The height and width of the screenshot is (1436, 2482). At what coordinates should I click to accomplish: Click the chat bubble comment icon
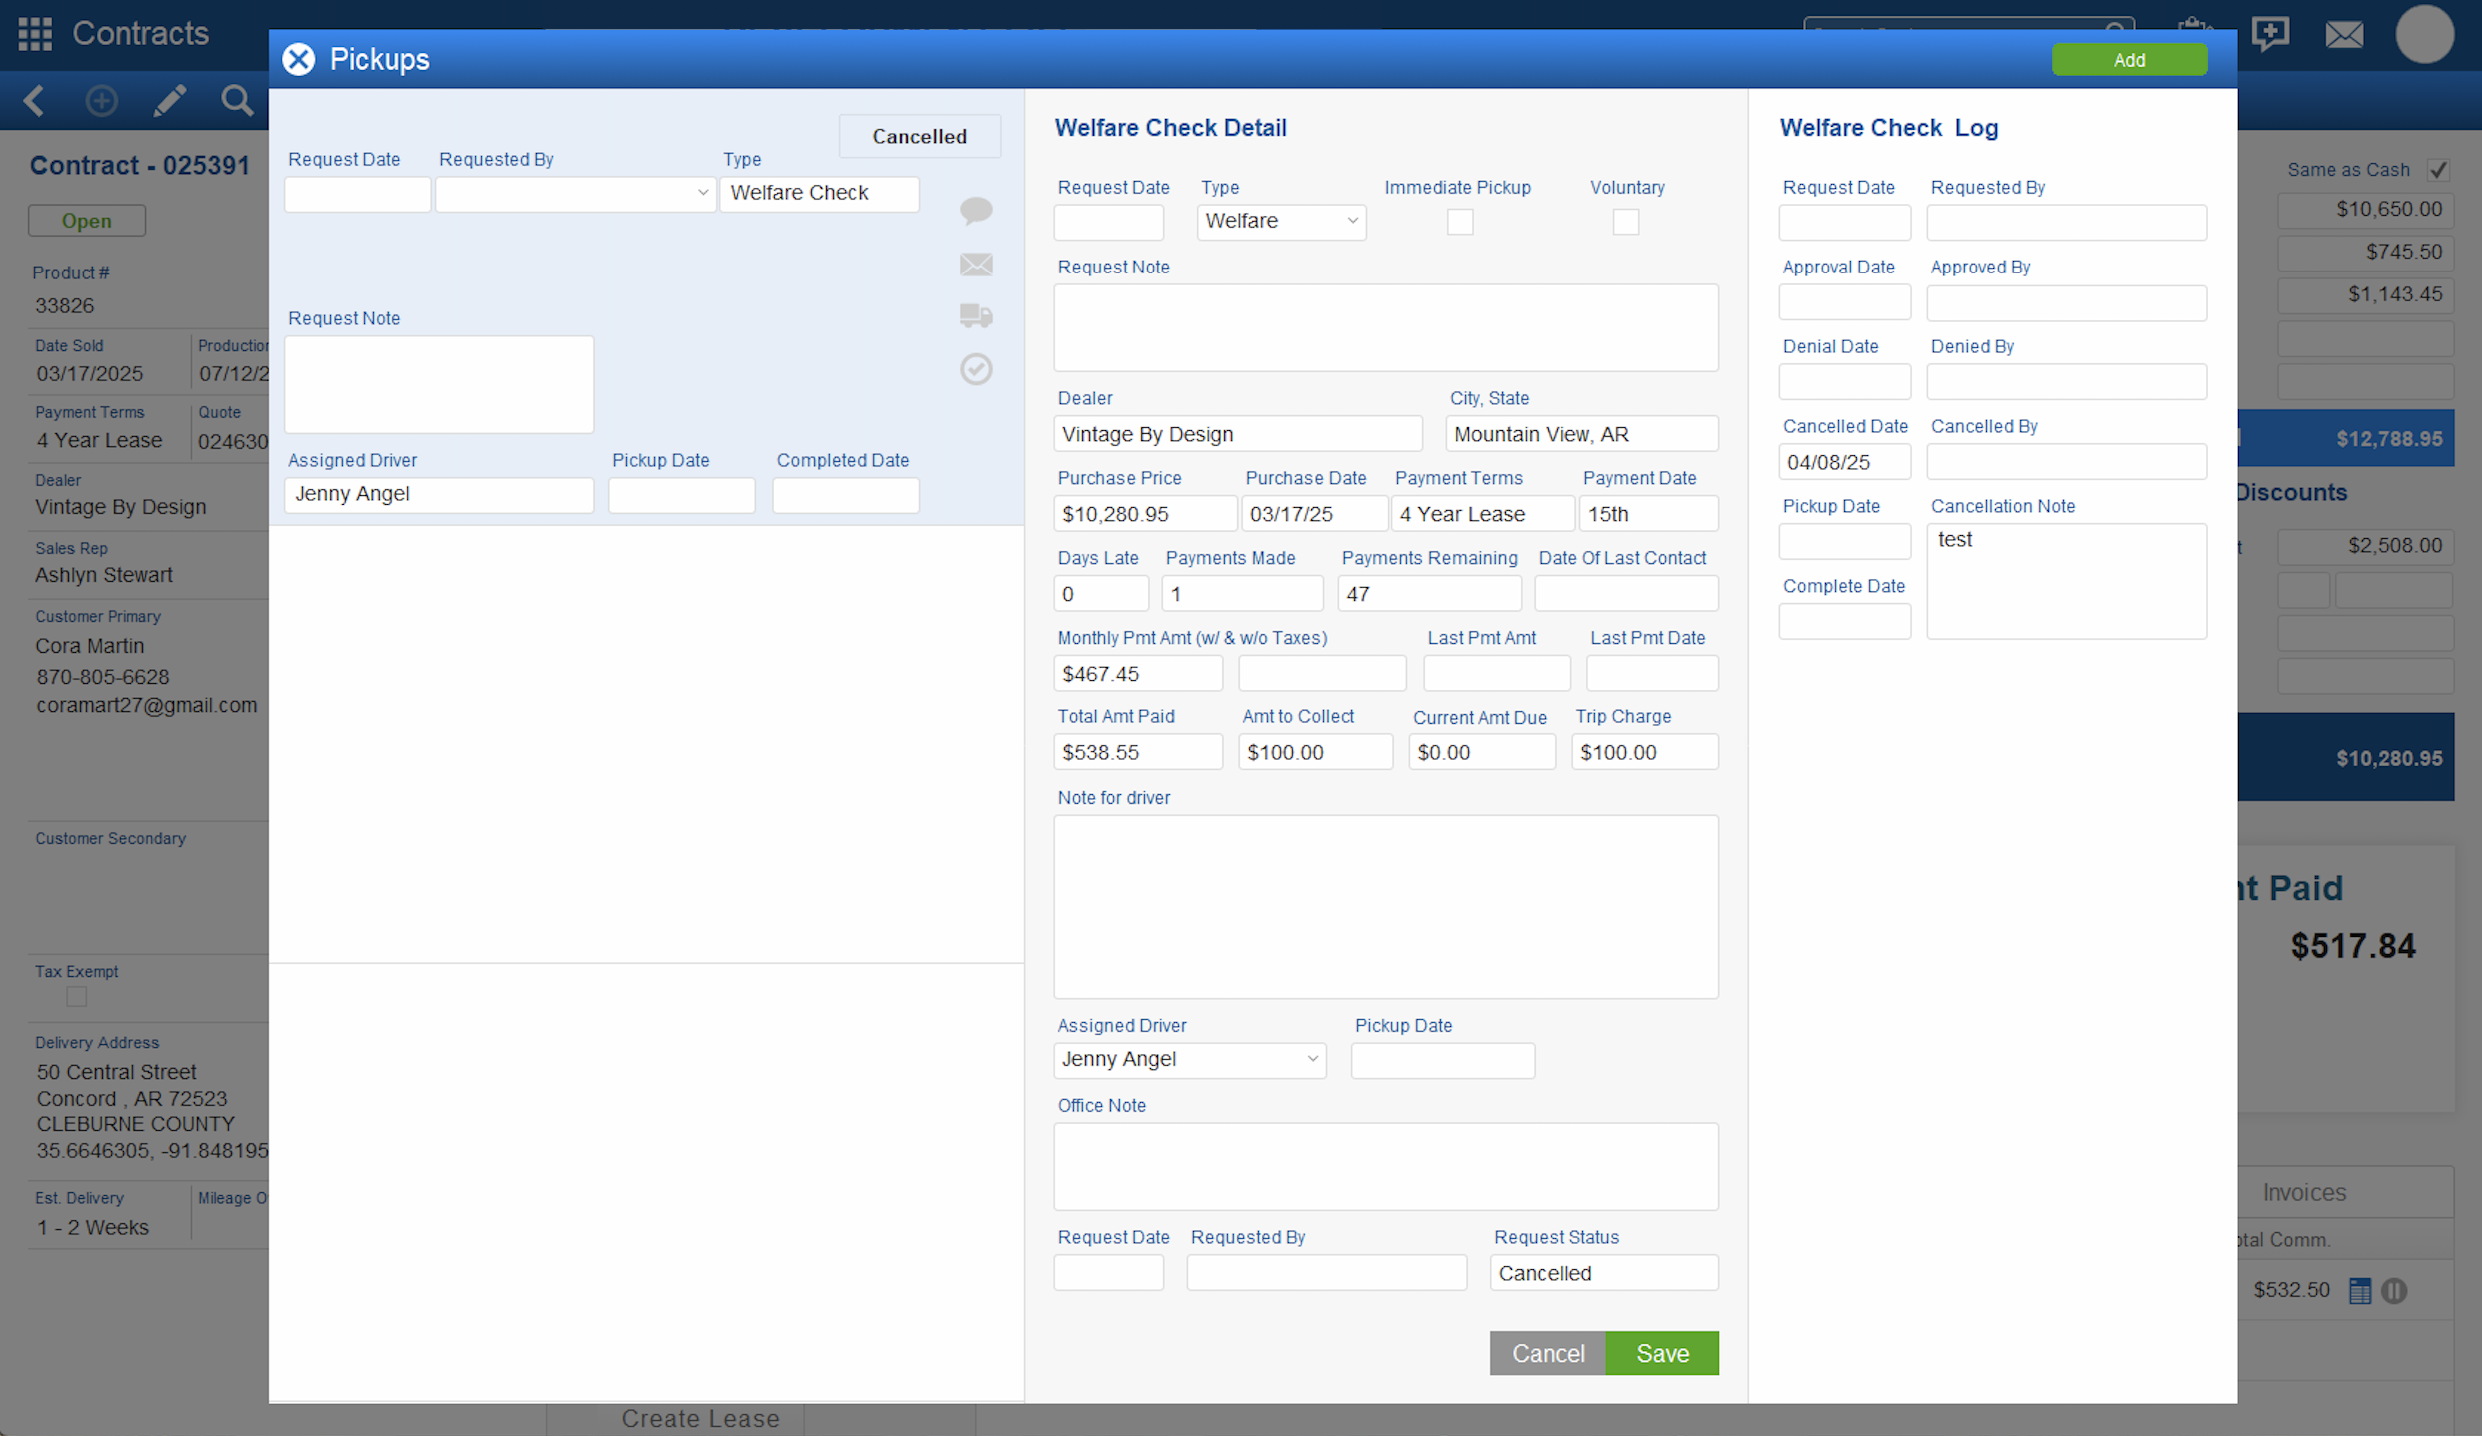coord(976,210)
